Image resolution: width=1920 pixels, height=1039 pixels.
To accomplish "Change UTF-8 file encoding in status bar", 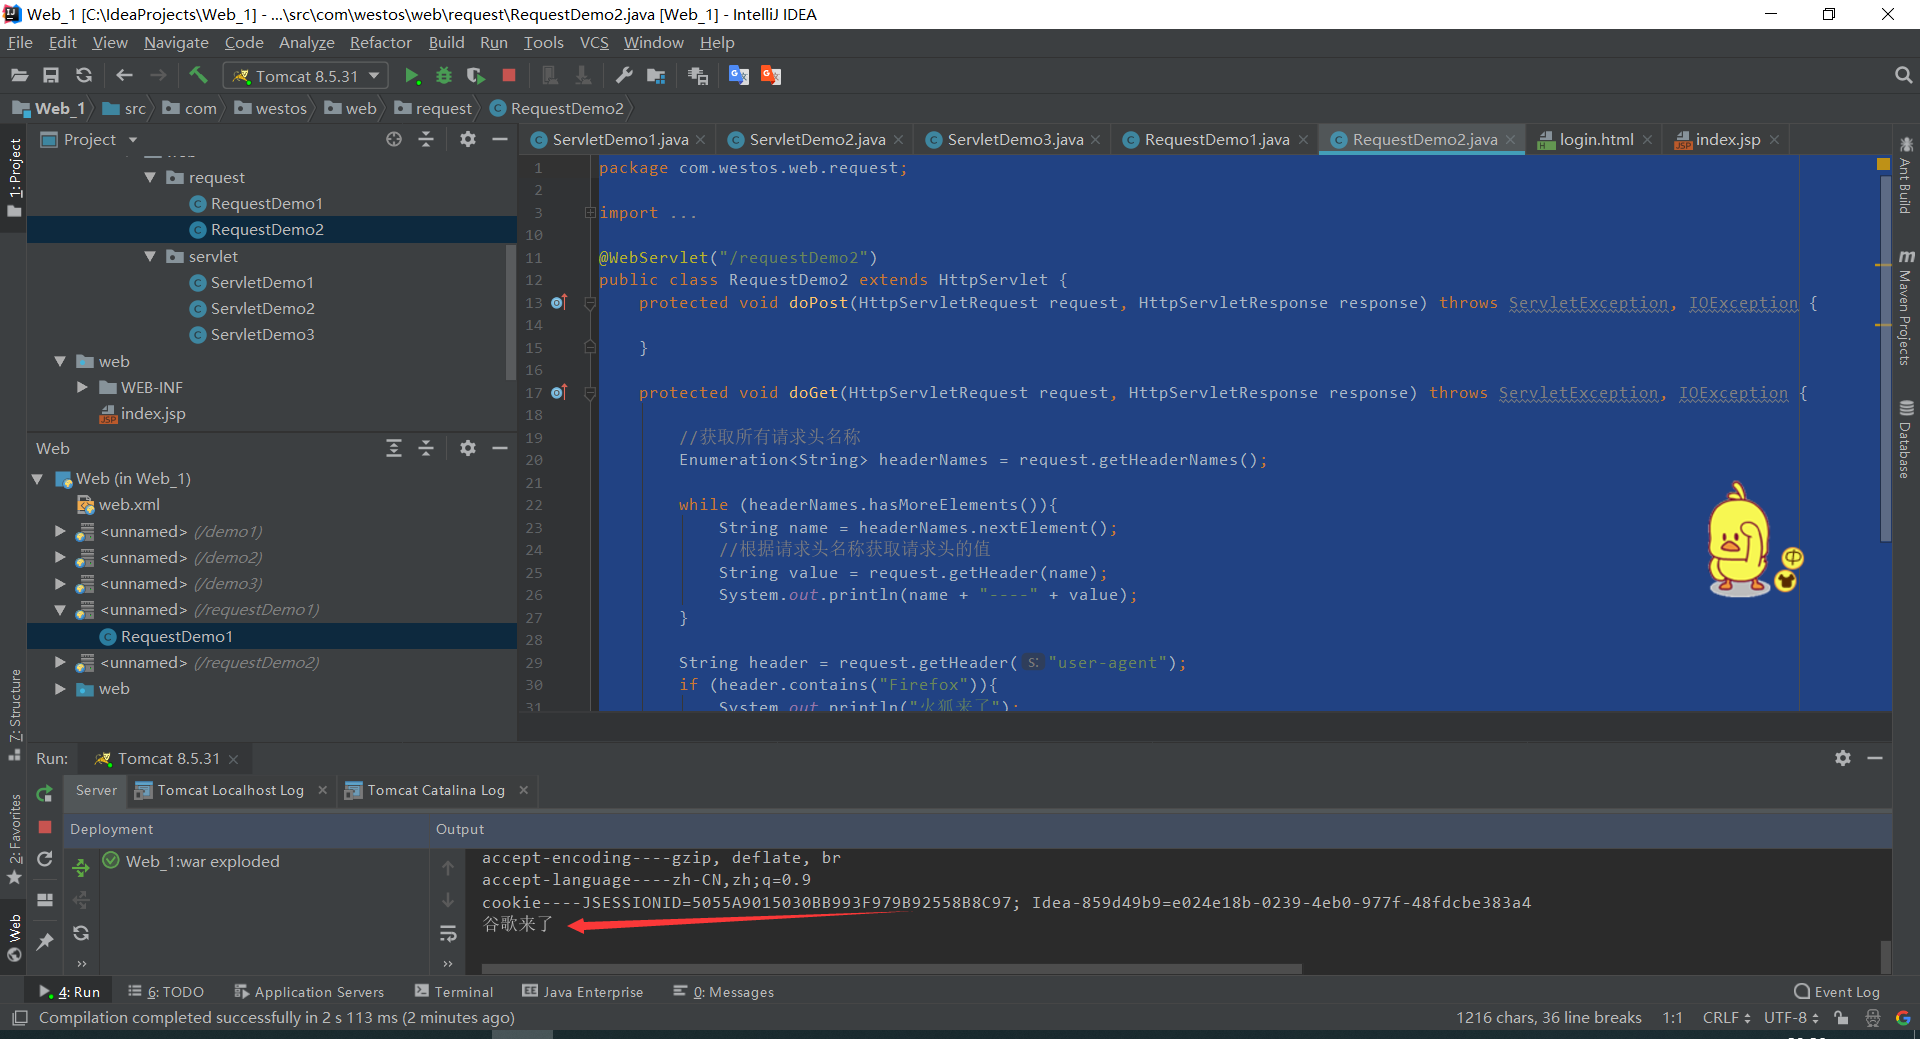I will tap(1791, 1017).
